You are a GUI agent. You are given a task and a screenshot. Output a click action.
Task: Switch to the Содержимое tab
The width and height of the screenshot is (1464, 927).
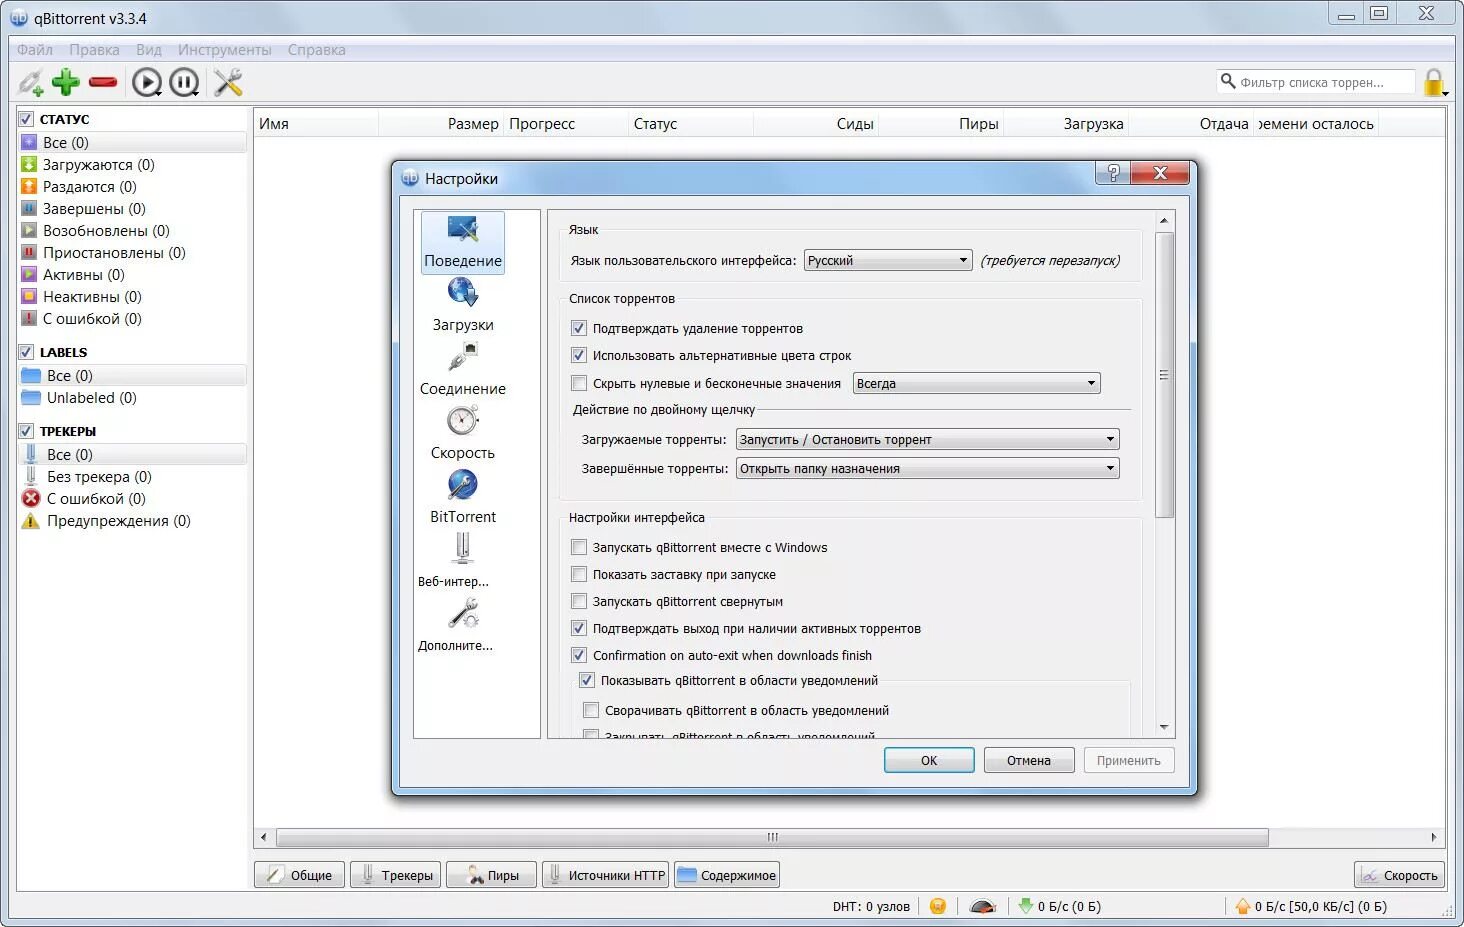727,875
